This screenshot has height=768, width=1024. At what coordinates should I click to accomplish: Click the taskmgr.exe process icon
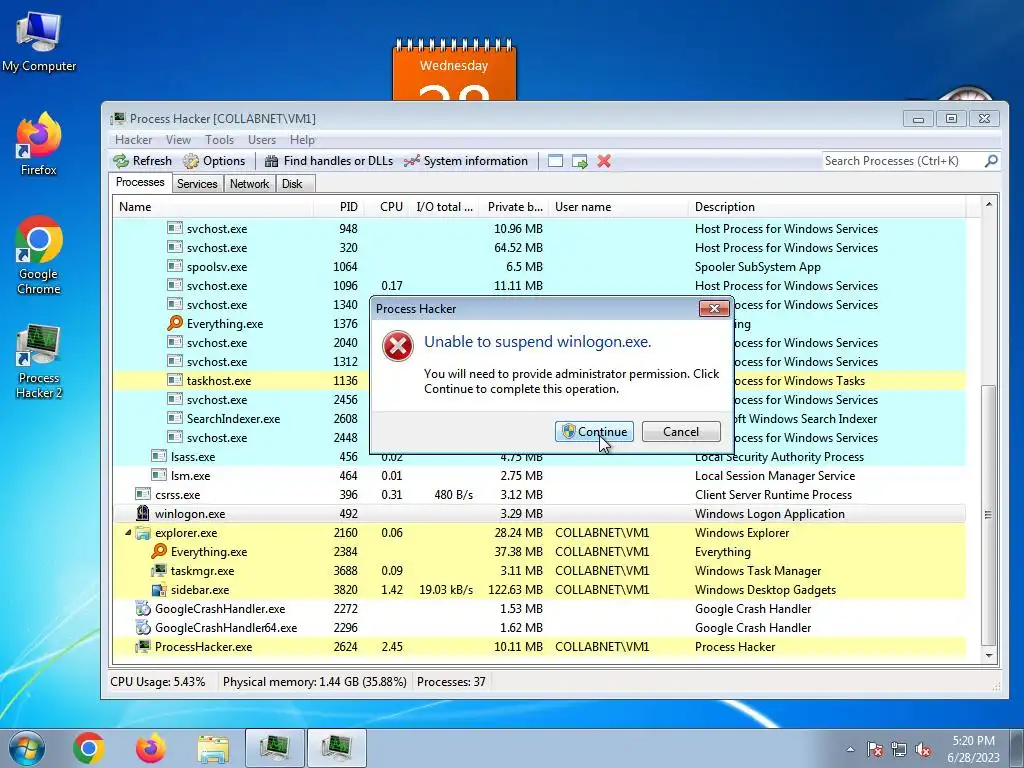159,570
